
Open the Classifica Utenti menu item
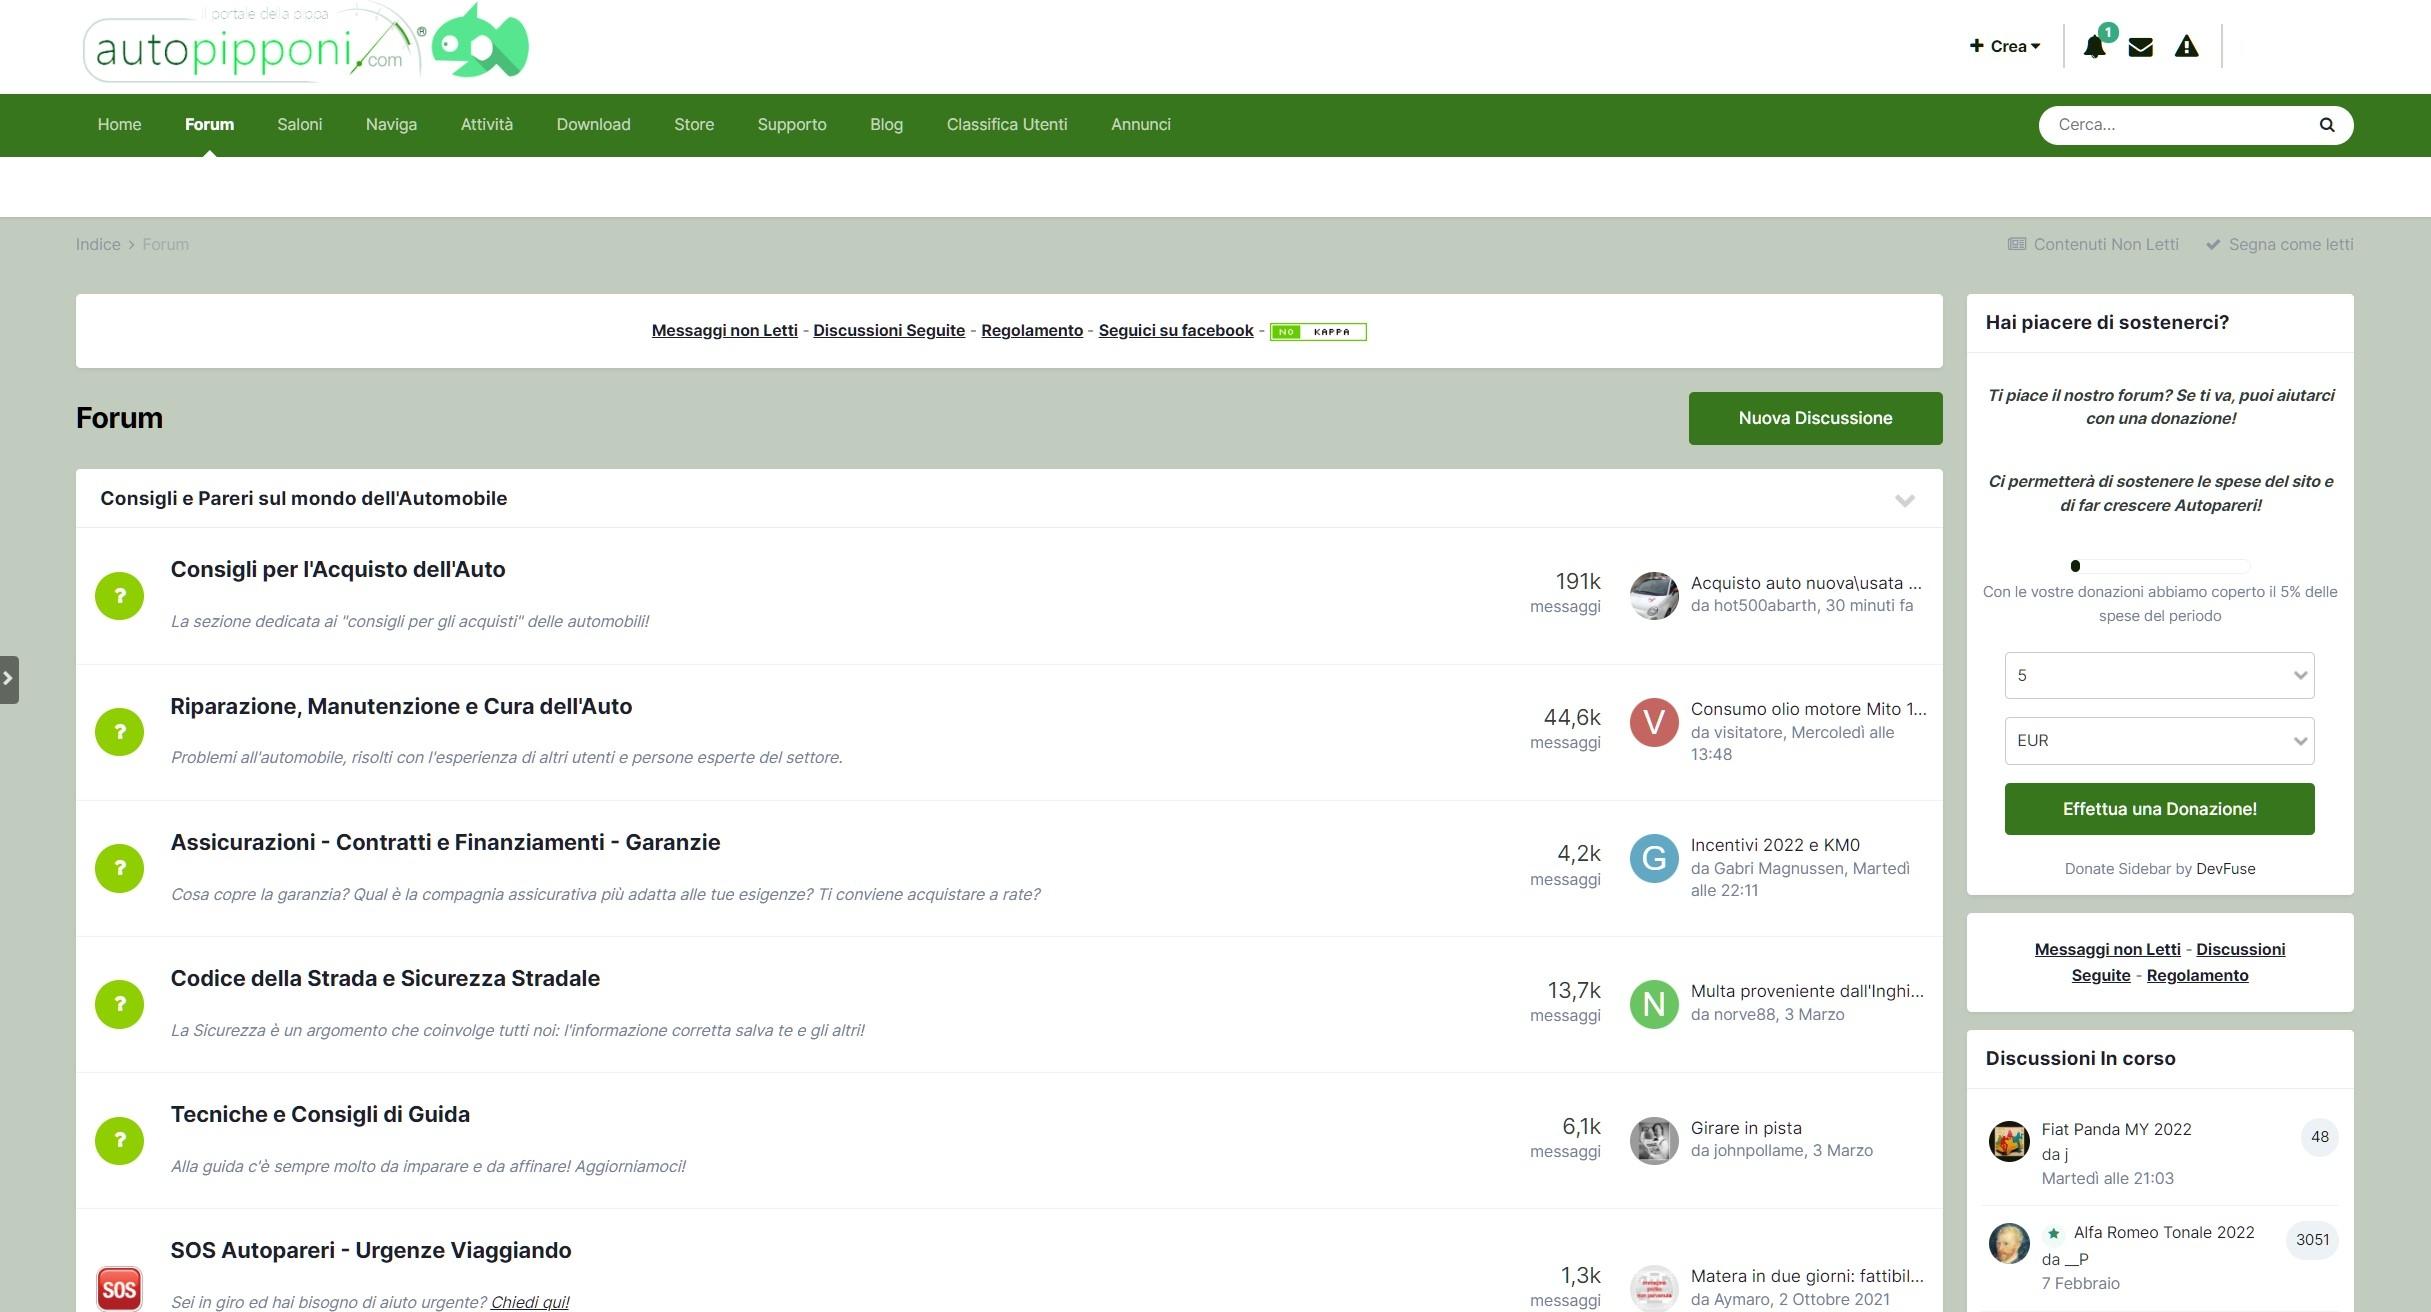[x=1006, y=125]
